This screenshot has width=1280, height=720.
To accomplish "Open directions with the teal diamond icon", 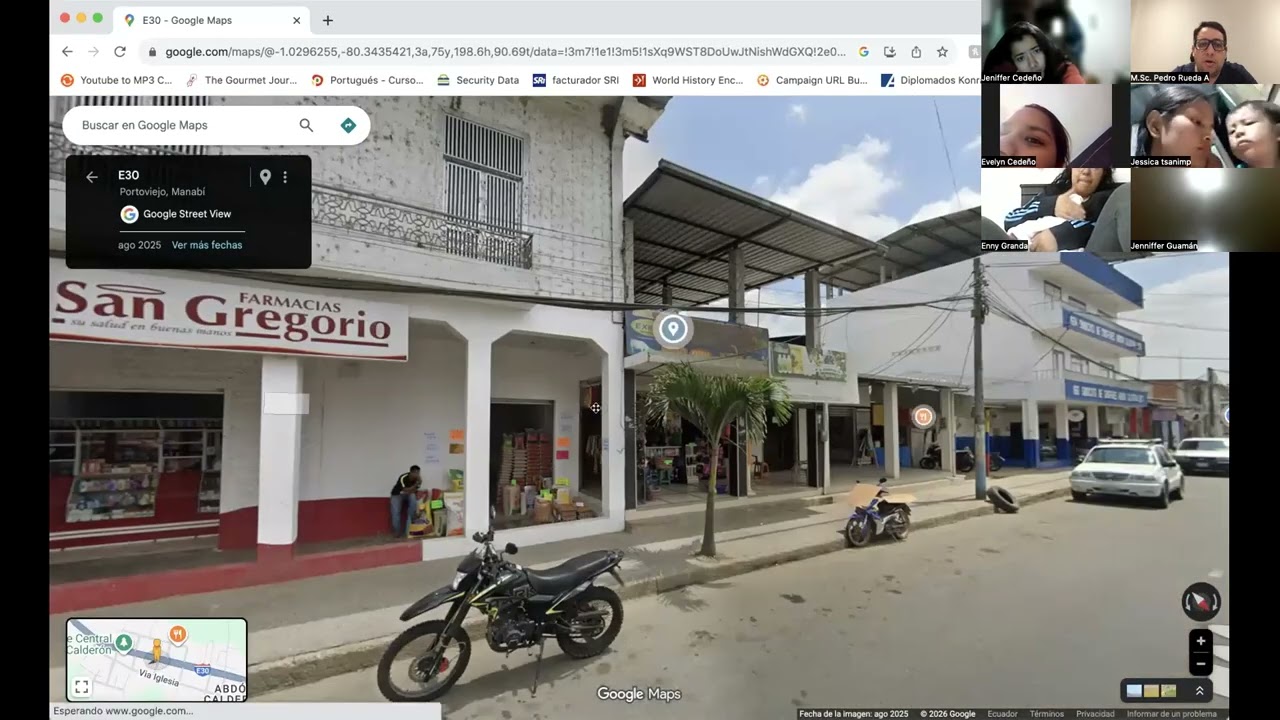I will point(348,125).
